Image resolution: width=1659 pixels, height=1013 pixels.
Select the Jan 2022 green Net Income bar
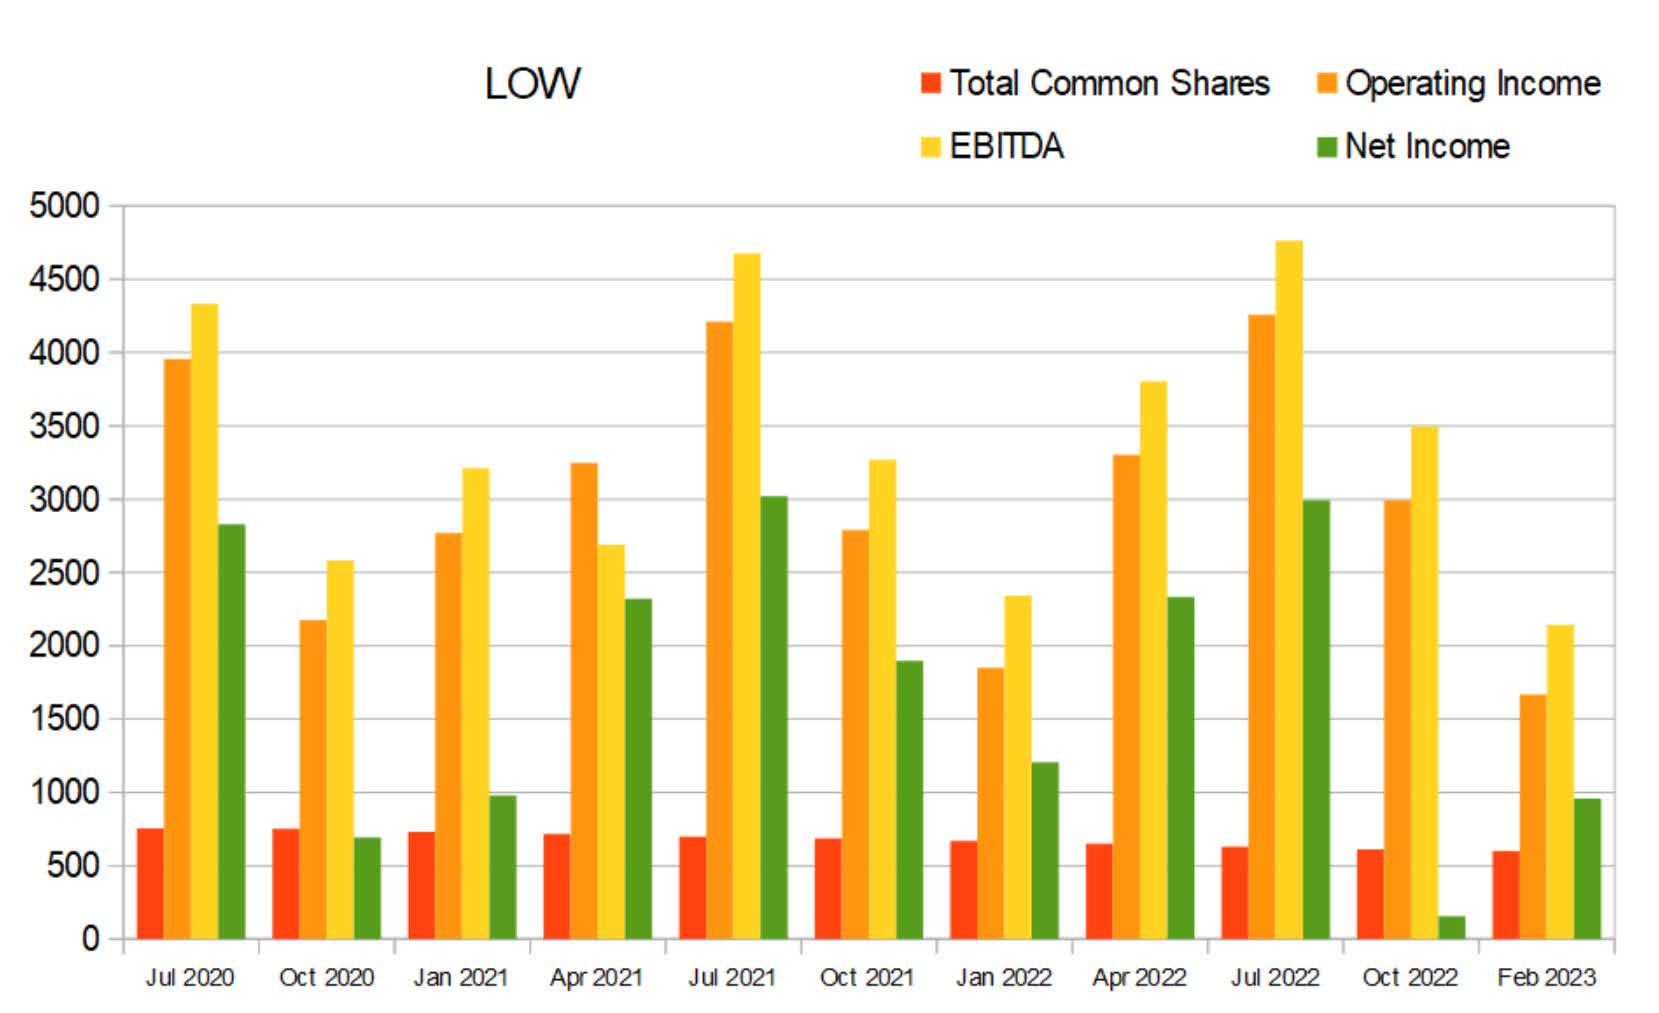[x=1045, y=850]
